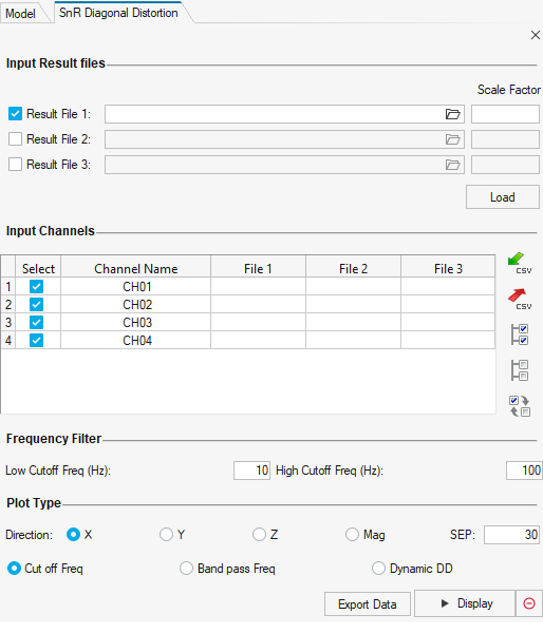Close the SnR Diagonal Distortion panel
This screenshot has width=543, height=622.
[x=535, y=35]
